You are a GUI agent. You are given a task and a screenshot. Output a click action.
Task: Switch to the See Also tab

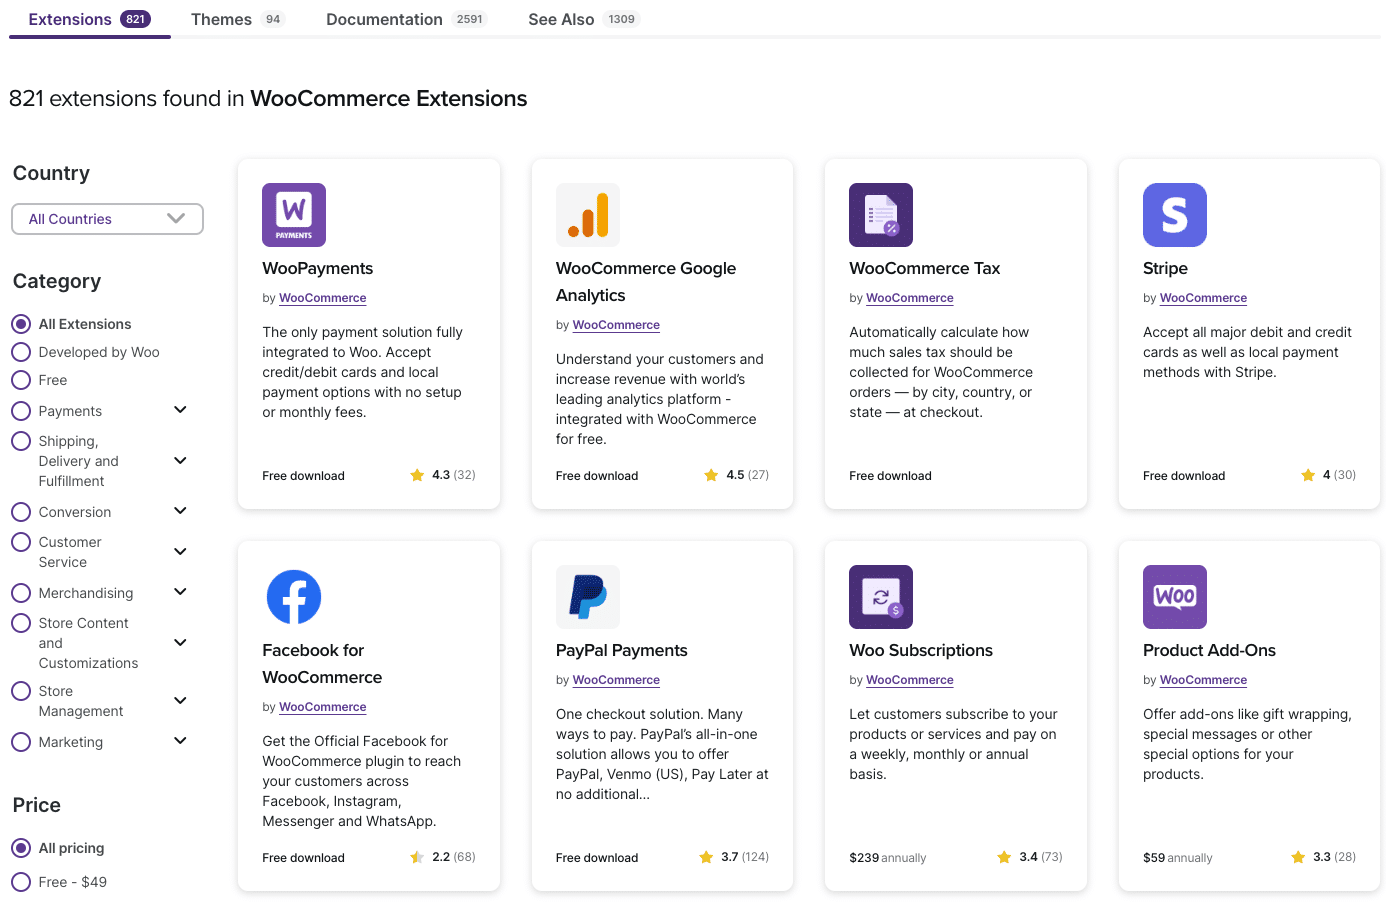coord(583,19)
